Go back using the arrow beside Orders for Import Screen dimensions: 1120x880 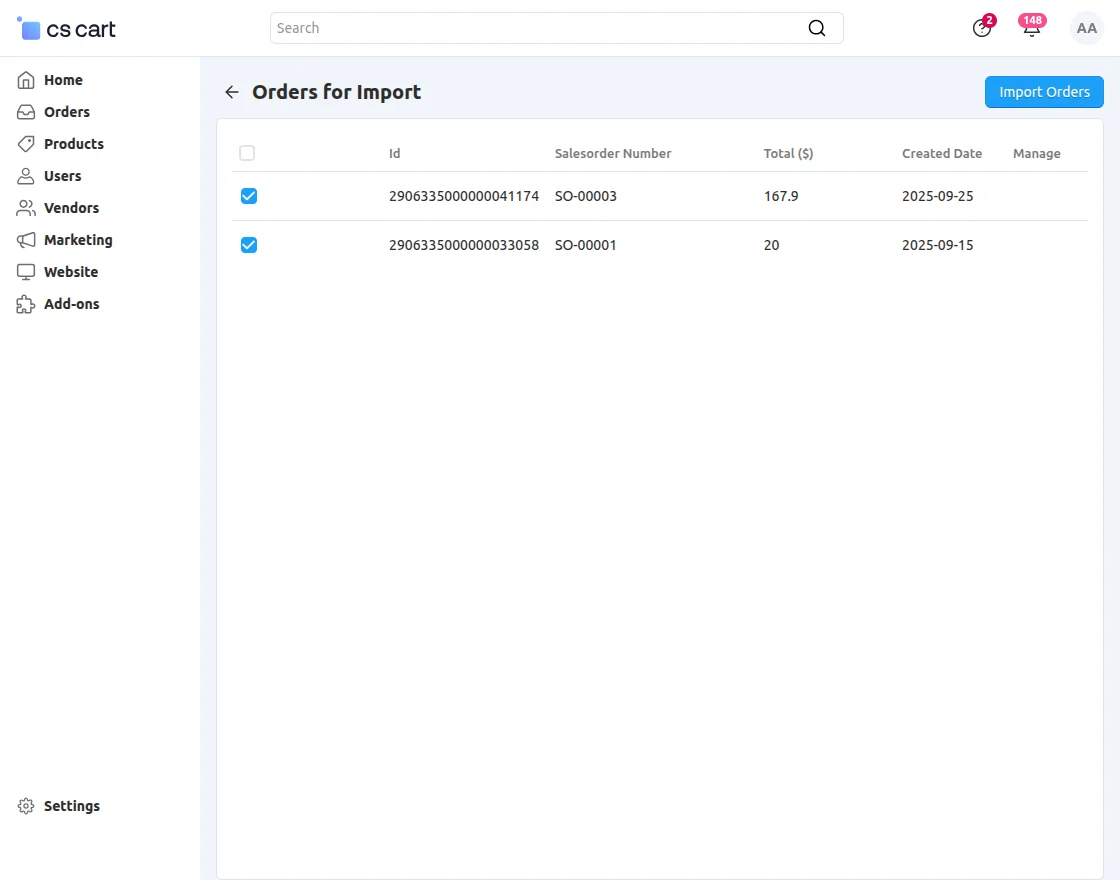click(x=231, y=91)
